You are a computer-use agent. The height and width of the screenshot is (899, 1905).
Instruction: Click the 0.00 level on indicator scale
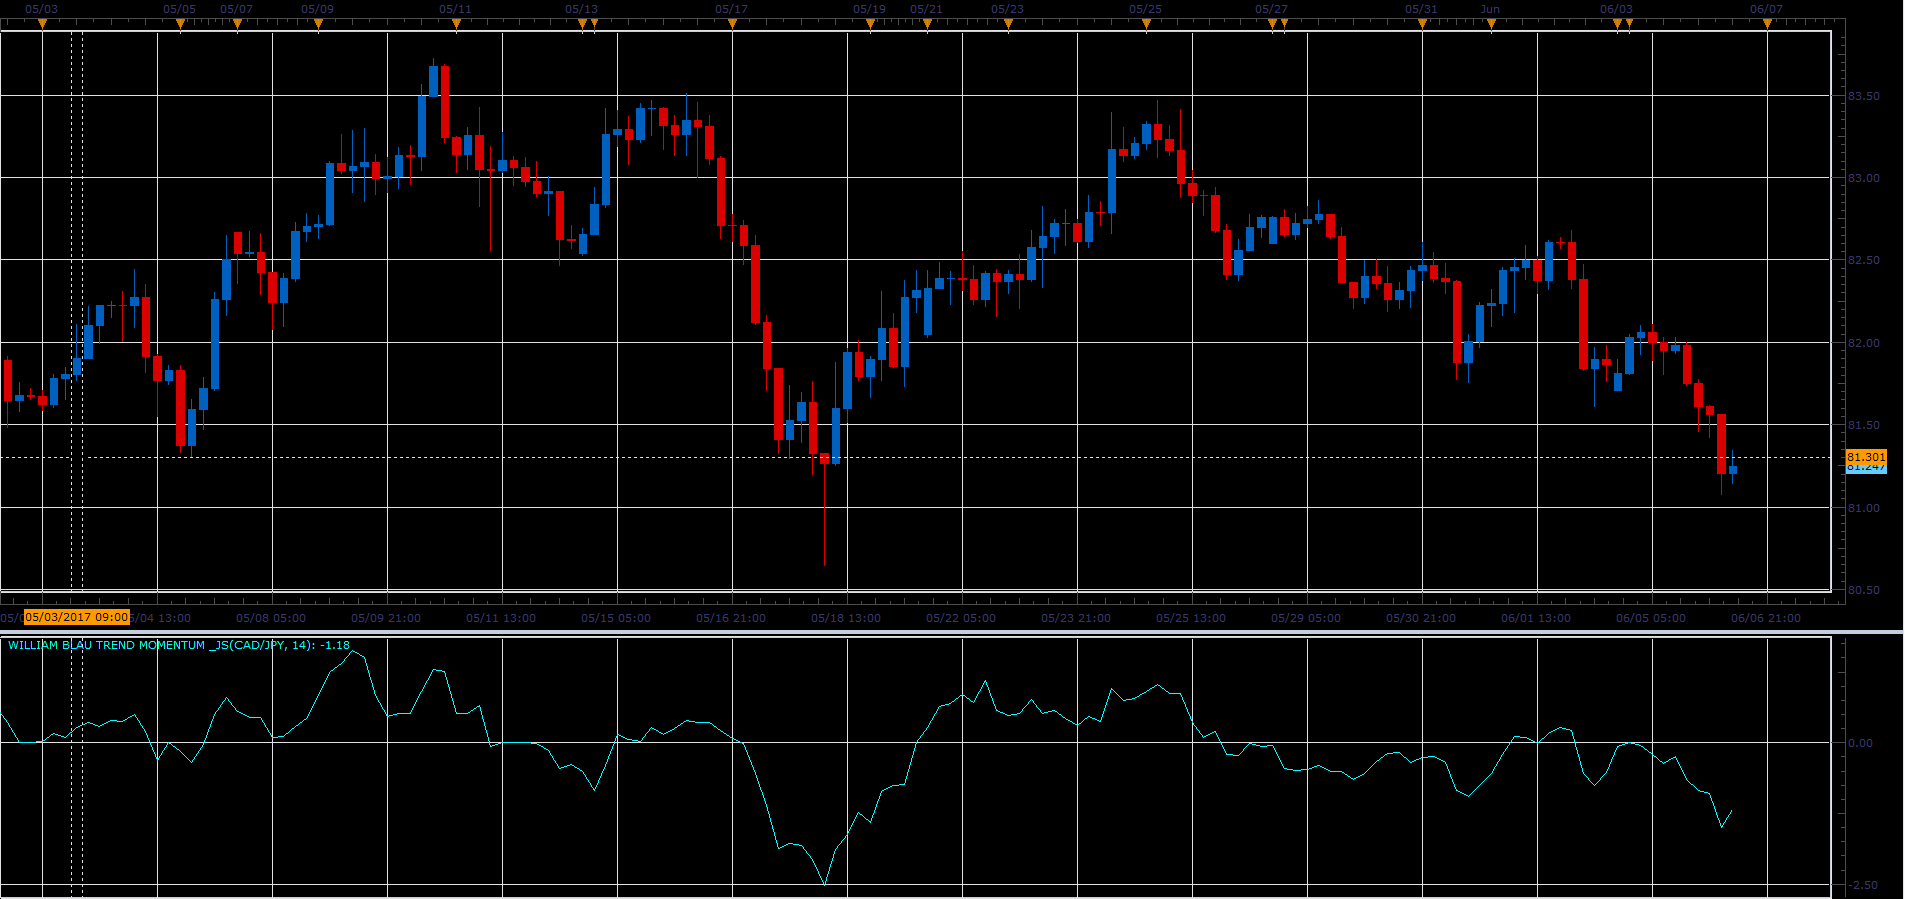1861,743
